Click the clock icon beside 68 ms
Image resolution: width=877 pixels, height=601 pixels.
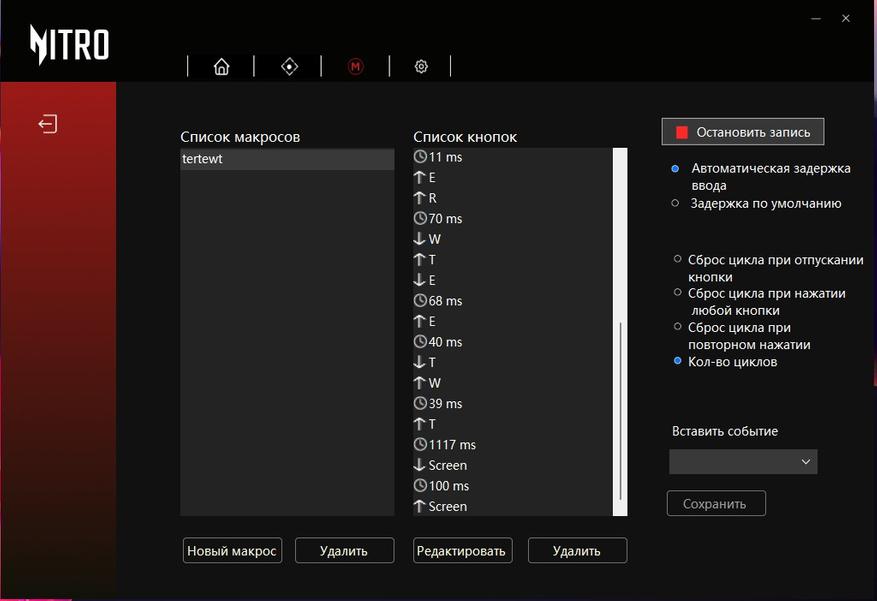pos(420,300)
